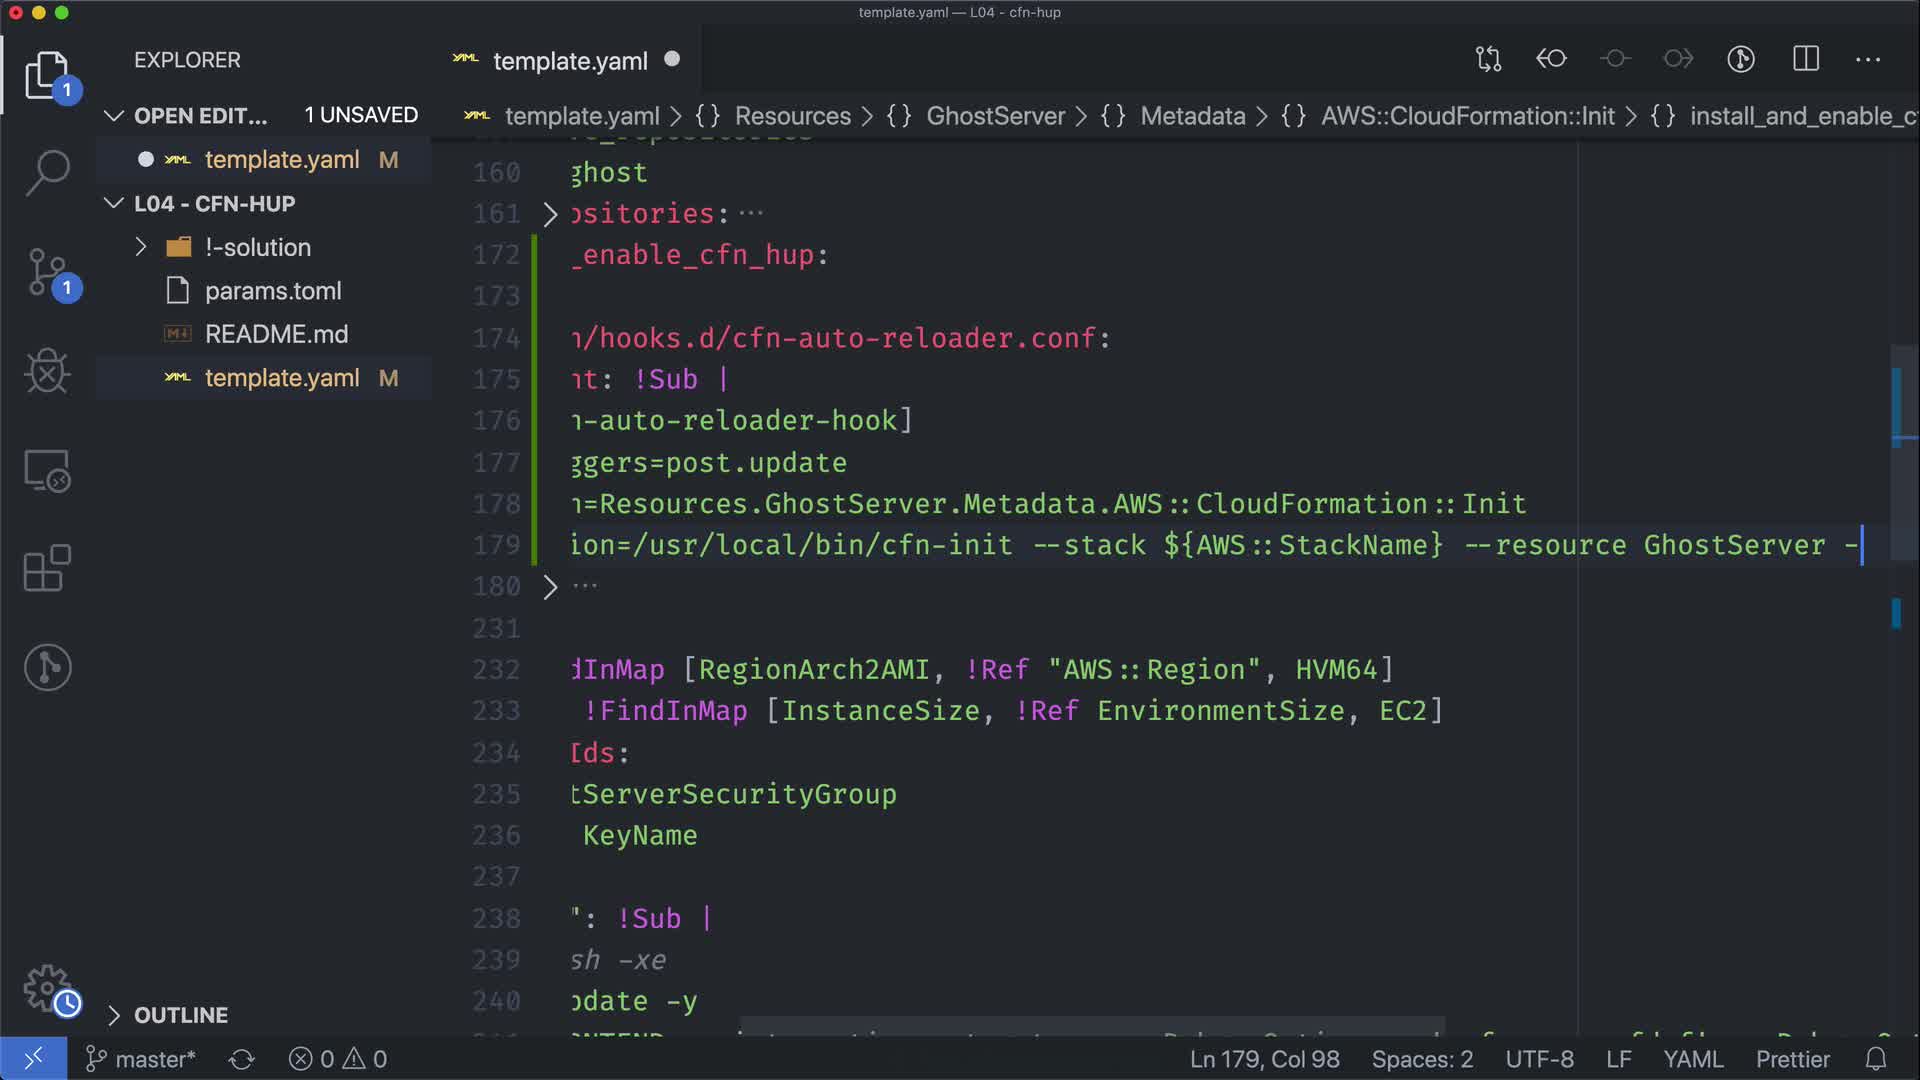Image resolution: width=1920 pixels, height=1080 pixels.
Task: Click the Split Editor Right icon
Action: tap(1806, 59)
